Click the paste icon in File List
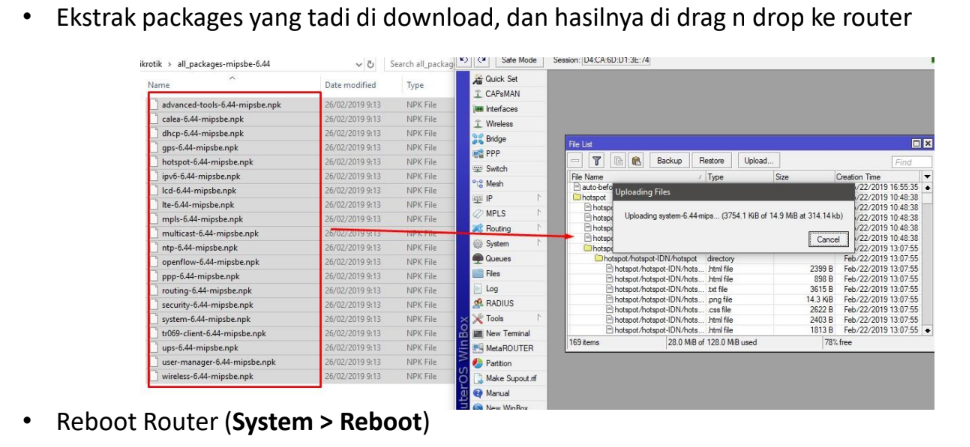This screenshot has height=447, width=970. click(635, 161)
